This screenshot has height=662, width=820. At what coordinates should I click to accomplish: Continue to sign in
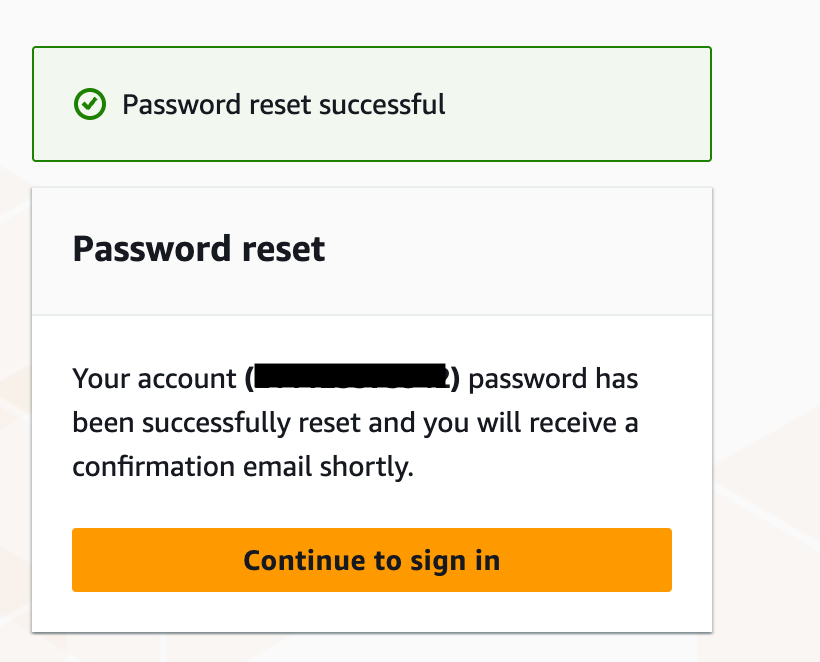click(x=372, y=560)
